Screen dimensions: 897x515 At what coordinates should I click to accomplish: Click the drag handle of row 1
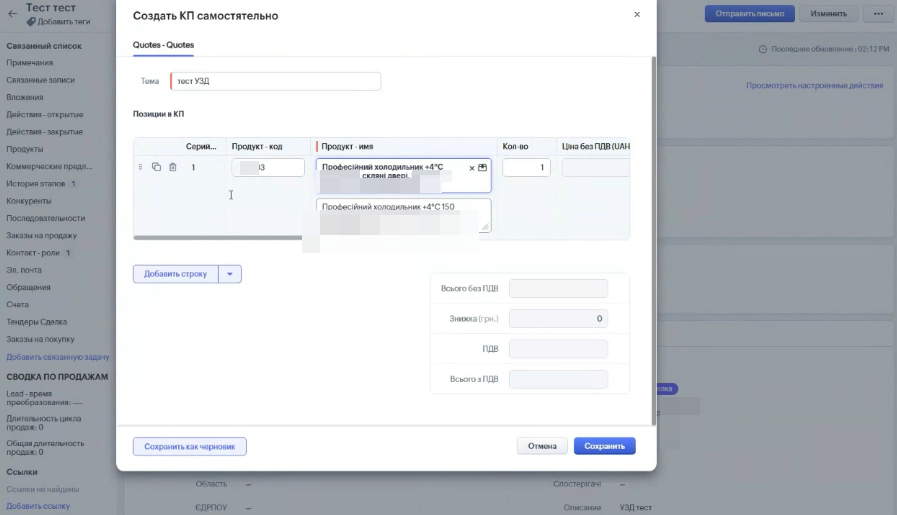pyautogui.click(x=140, y=167)
